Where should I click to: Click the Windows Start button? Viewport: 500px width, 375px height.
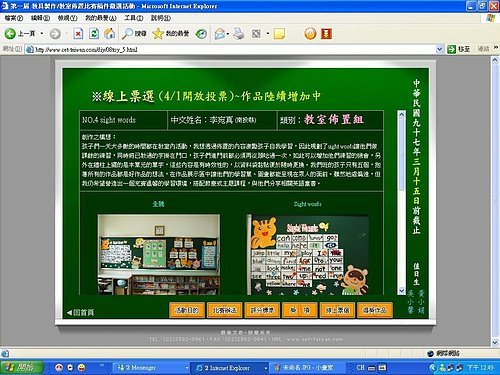22,368
